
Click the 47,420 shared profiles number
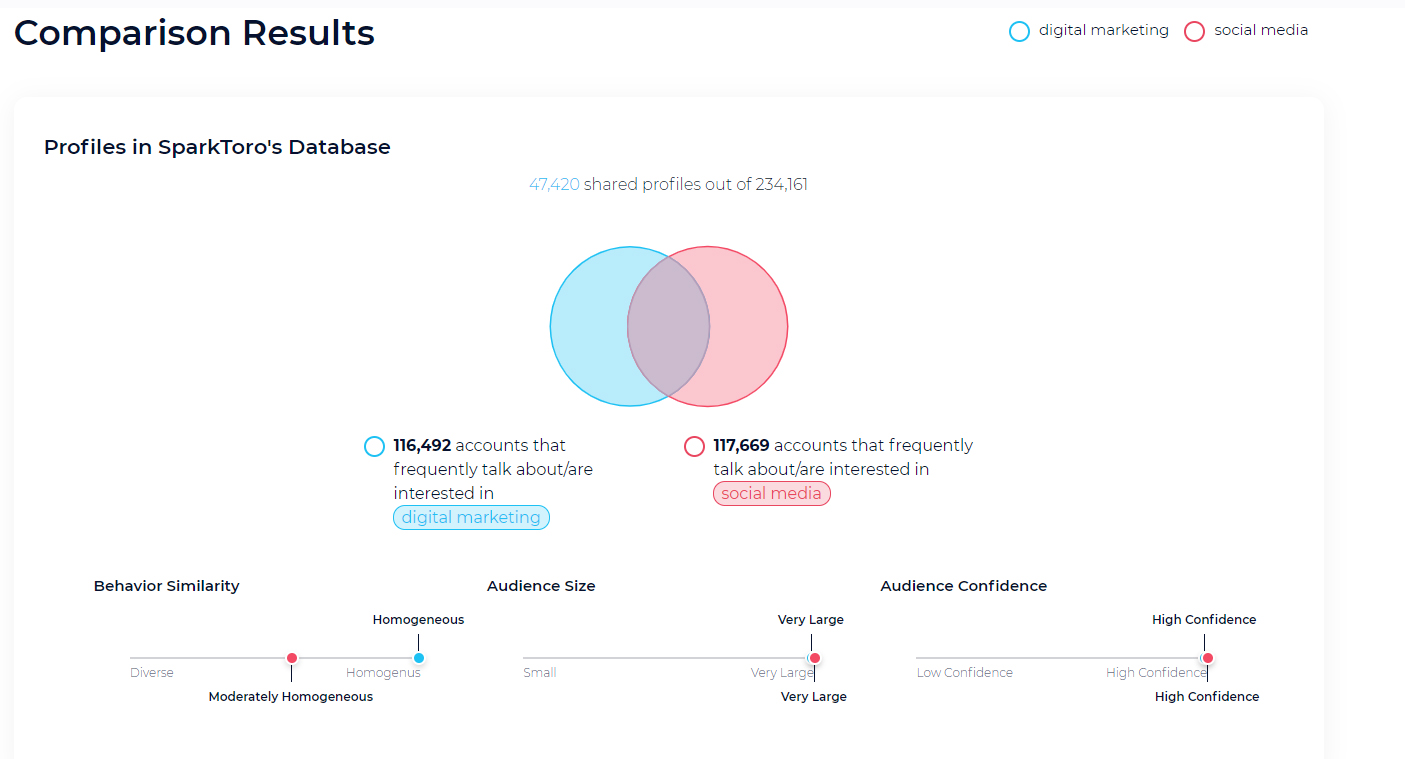(554, 184)
